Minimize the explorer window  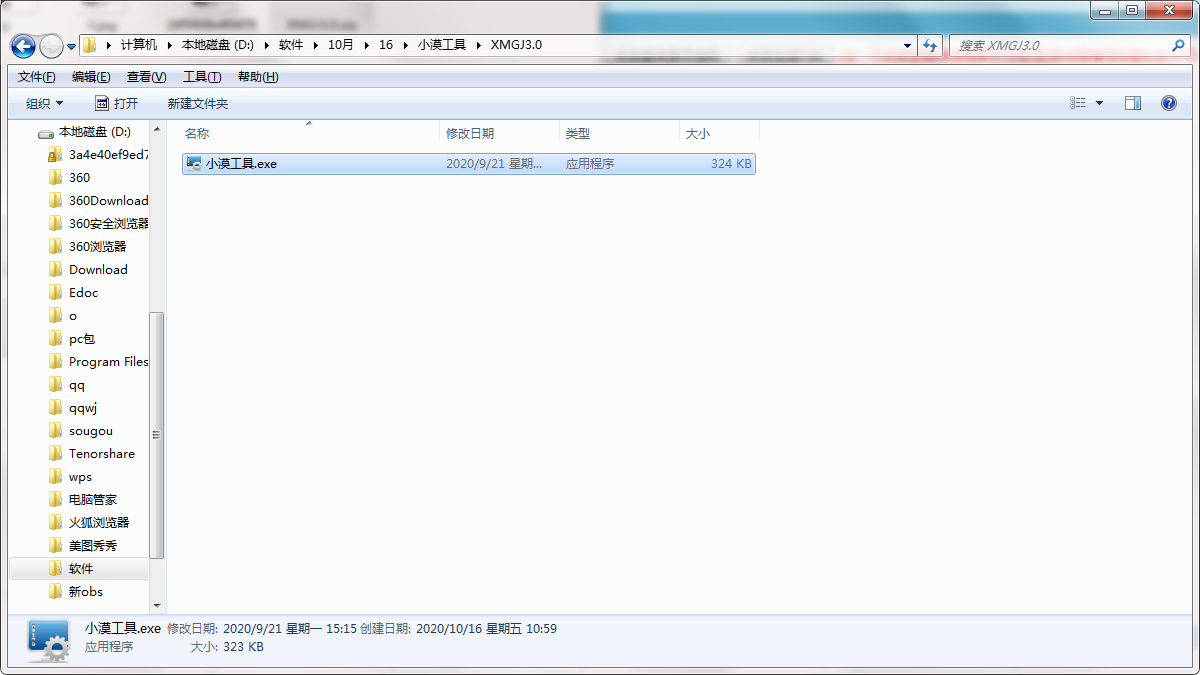(x=1103, y=10)
